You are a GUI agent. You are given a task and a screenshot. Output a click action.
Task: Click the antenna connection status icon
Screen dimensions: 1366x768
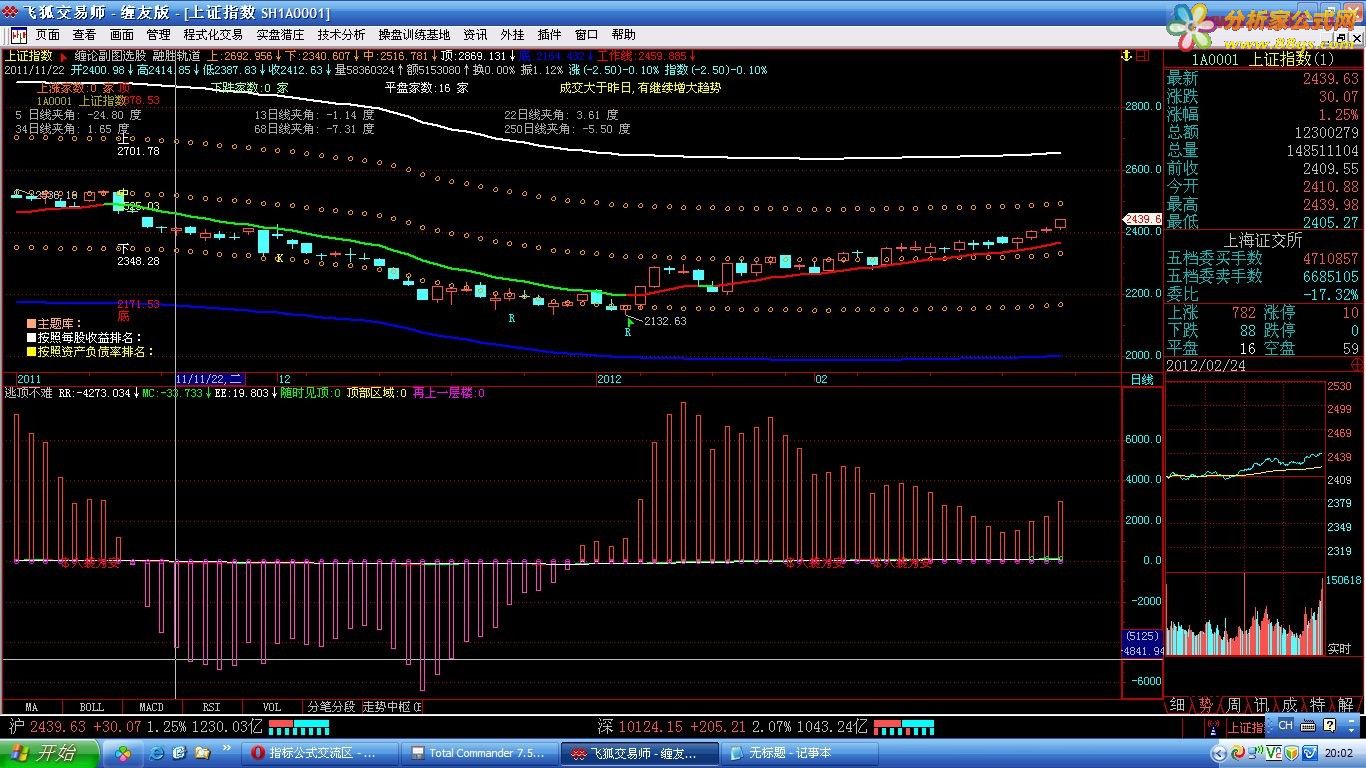pyautogui.click(x=1213, y=728)
